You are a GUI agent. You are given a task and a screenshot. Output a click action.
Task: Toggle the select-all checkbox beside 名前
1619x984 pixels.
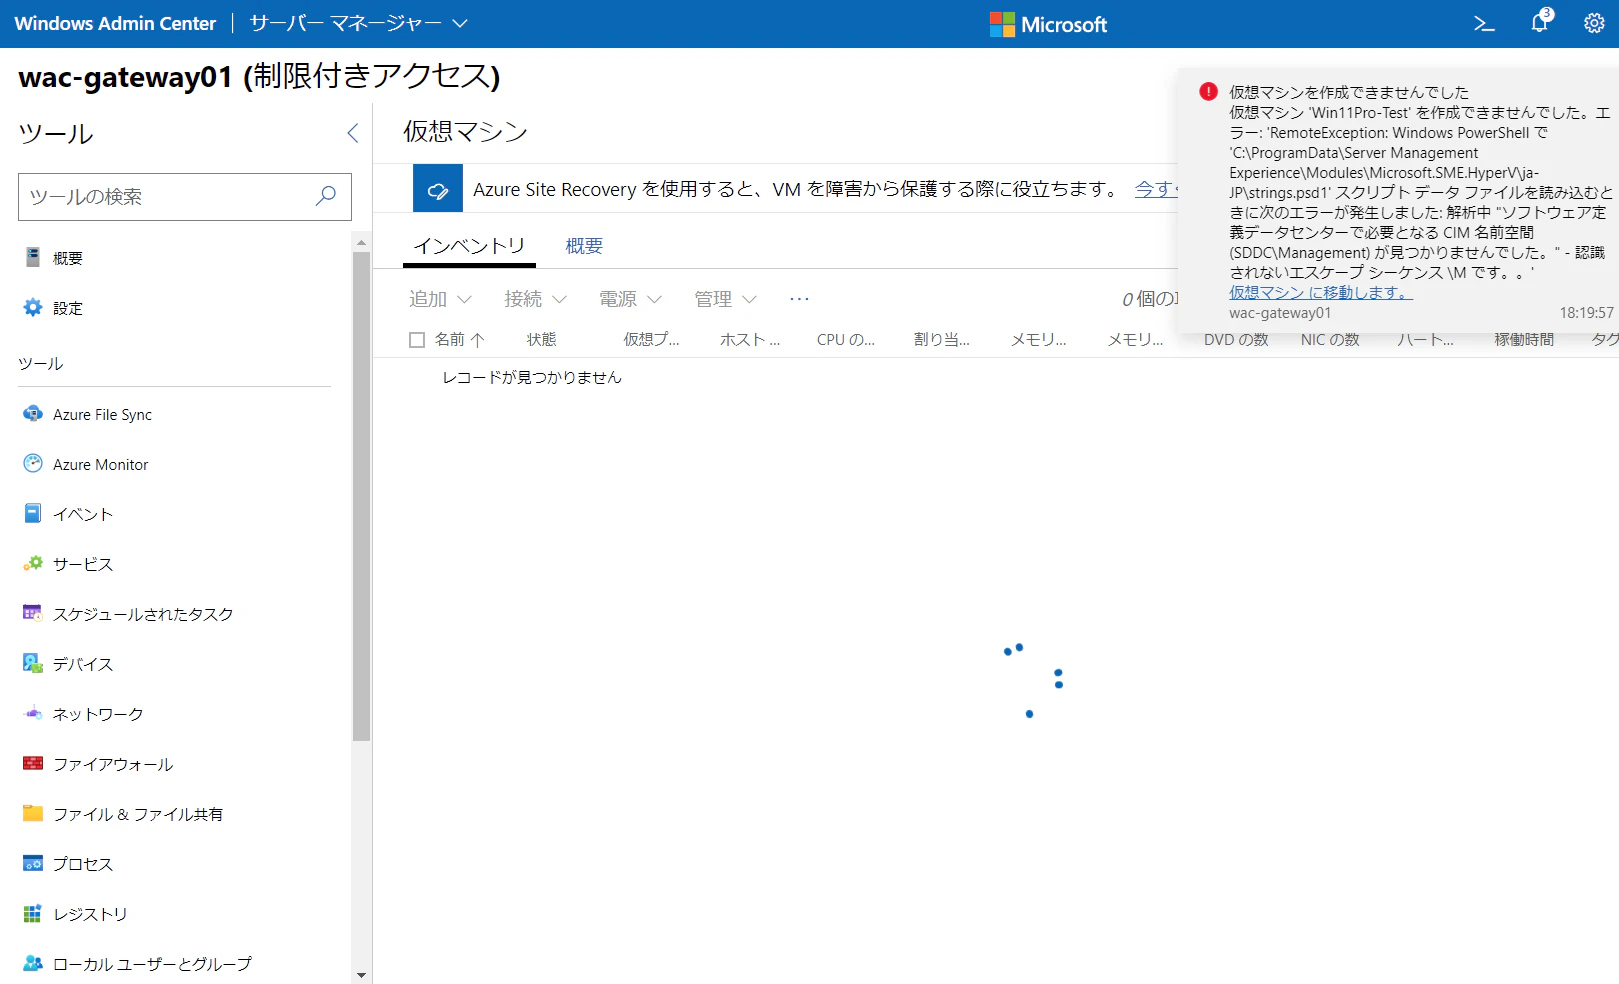pyautogui.click(x=417, y=340)
